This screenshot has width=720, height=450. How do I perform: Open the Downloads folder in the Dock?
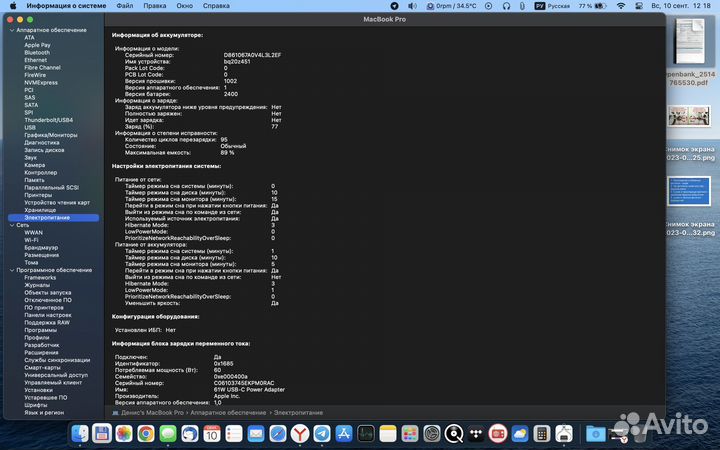(x=596, y=433)
